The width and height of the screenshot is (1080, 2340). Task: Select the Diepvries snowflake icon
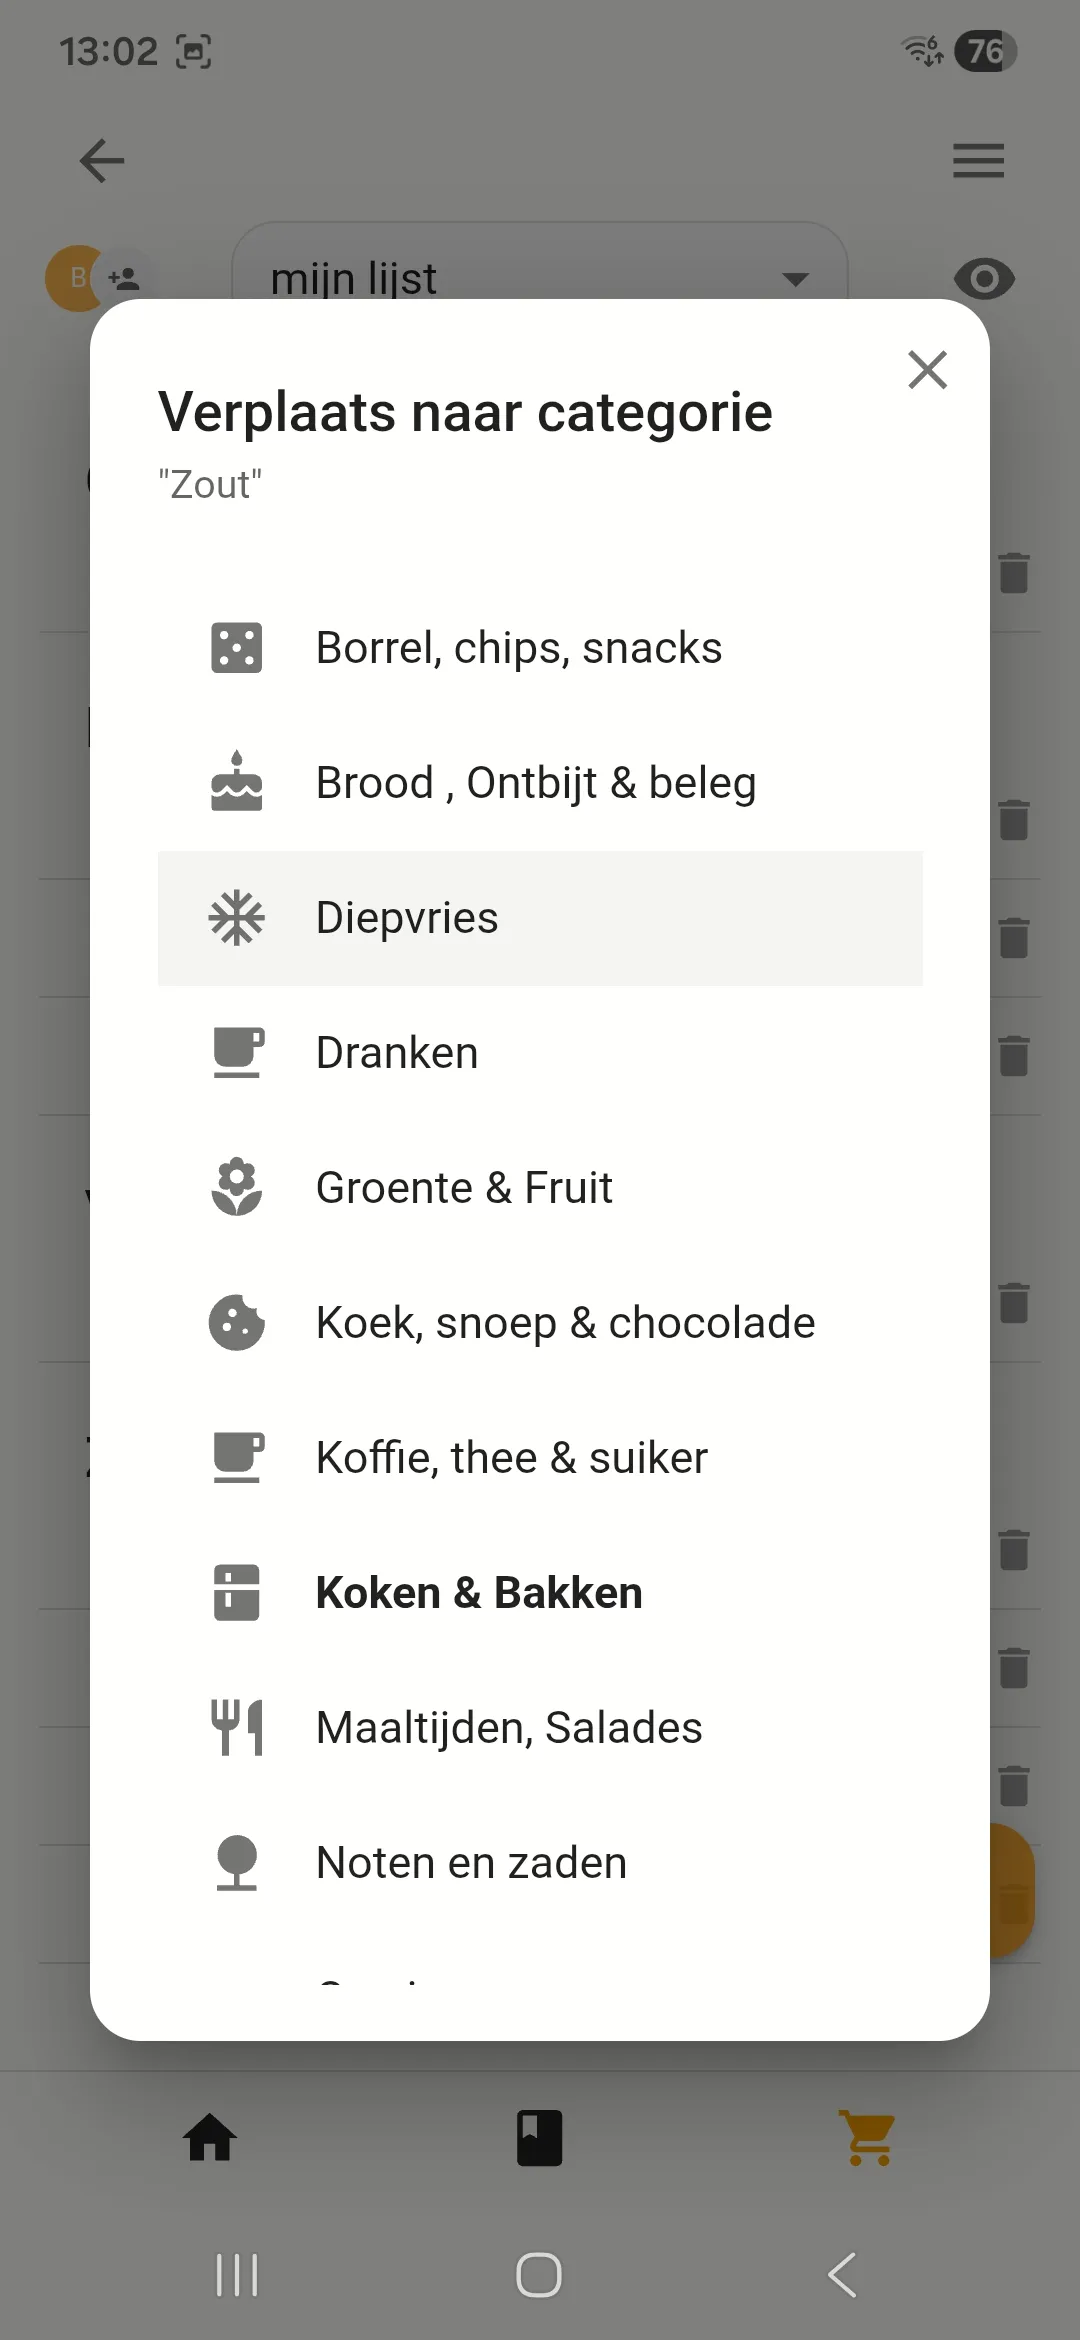236,917
